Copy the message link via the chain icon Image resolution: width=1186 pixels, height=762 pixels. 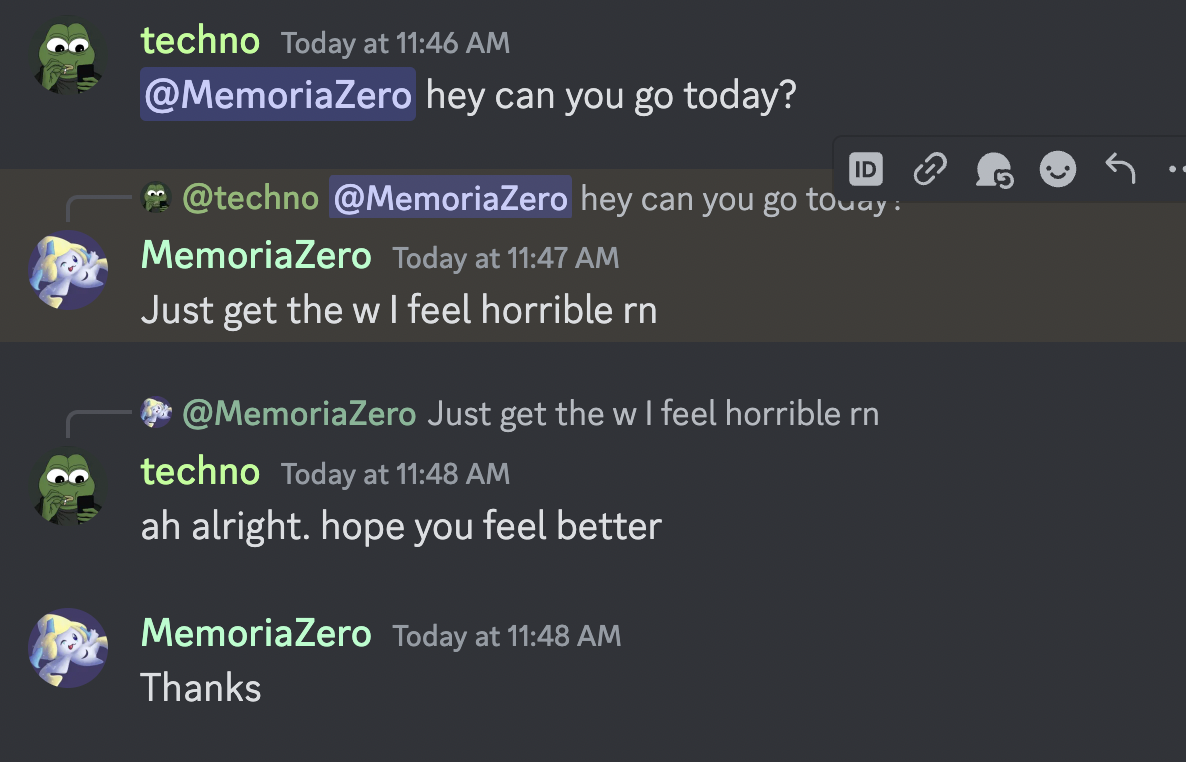tap(929, 169)
